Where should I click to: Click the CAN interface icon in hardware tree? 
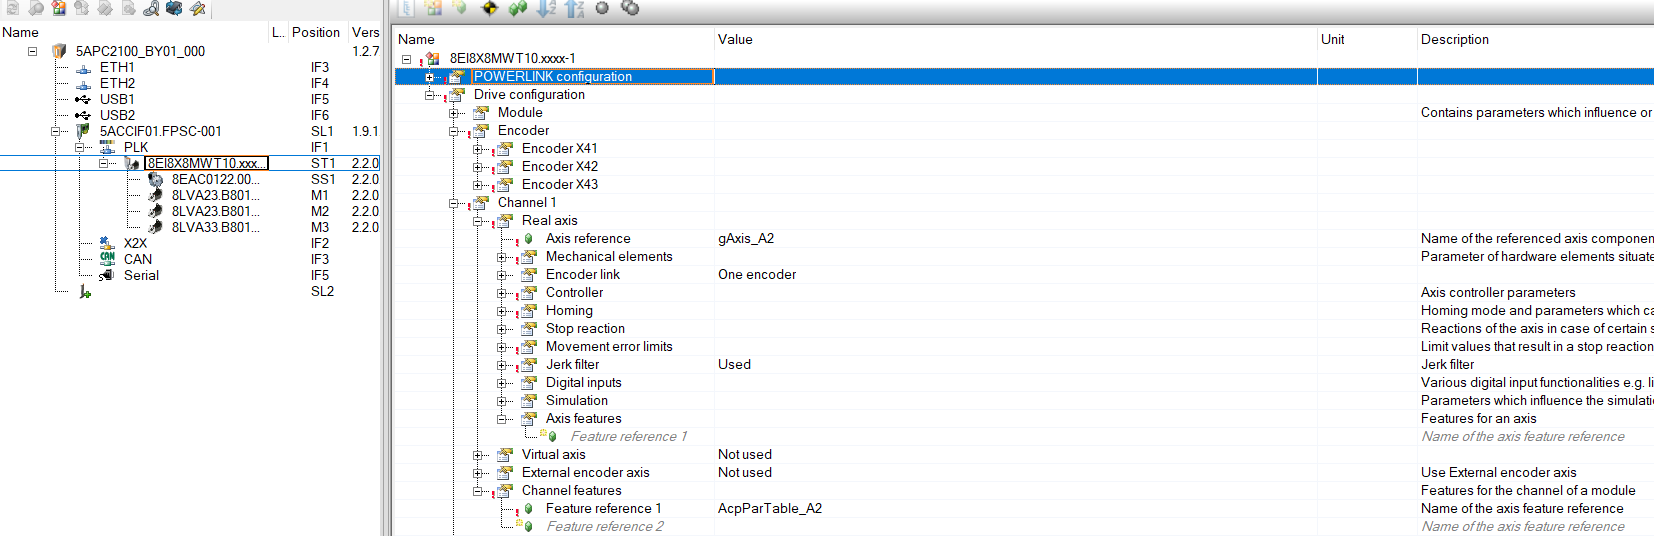coord(107,259)
